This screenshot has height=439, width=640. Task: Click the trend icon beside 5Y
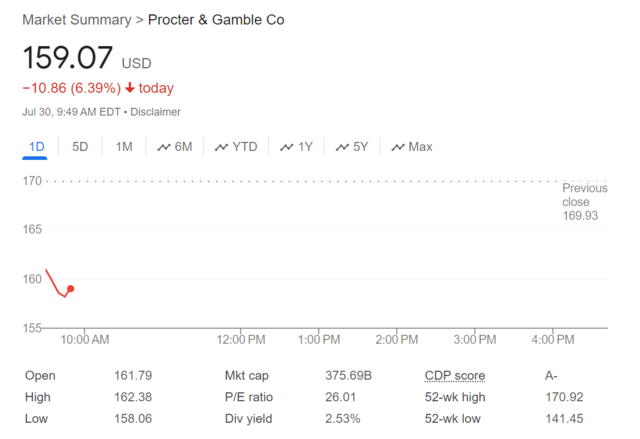pyautogui.click(x=342, y=147)
